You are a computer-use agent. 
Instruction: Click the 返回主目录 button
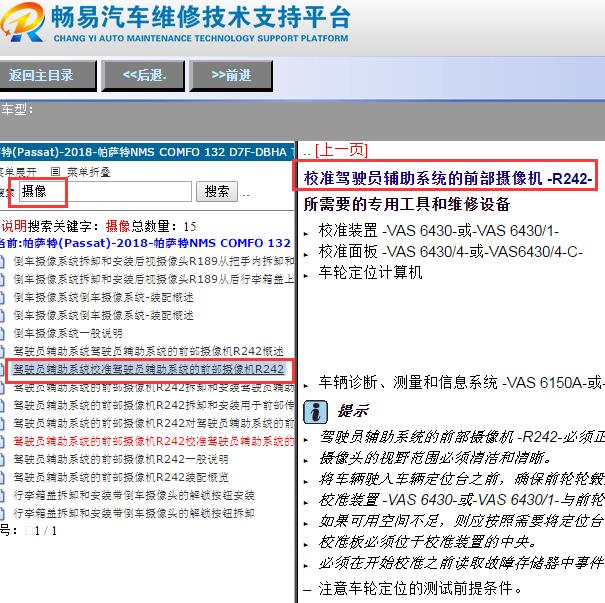click(47, 75)
